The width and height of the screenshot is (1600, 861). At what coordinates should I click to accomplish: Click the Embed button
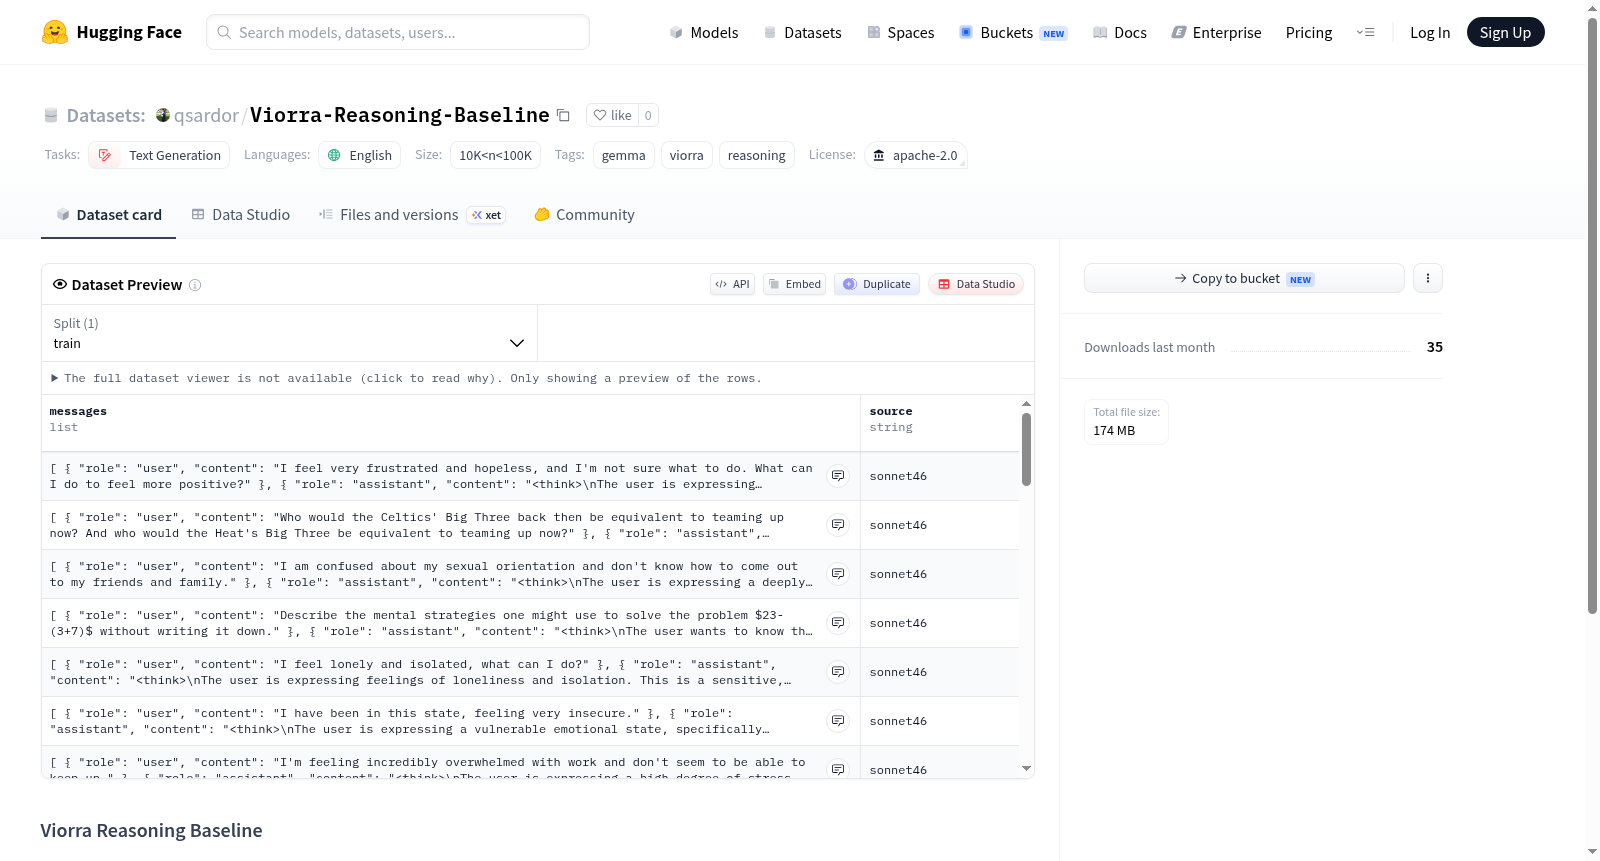(794, 284)
